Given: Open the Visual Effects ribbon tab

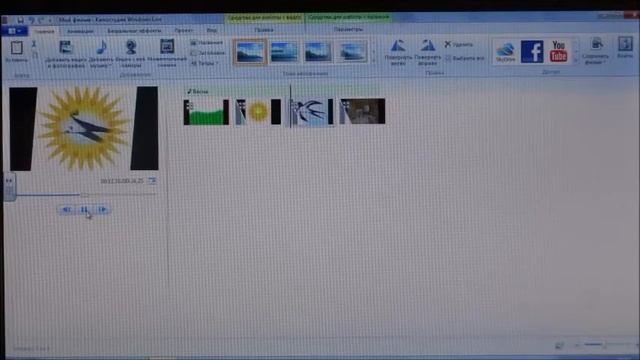Looking at the screenshot, I should (134, 31).
